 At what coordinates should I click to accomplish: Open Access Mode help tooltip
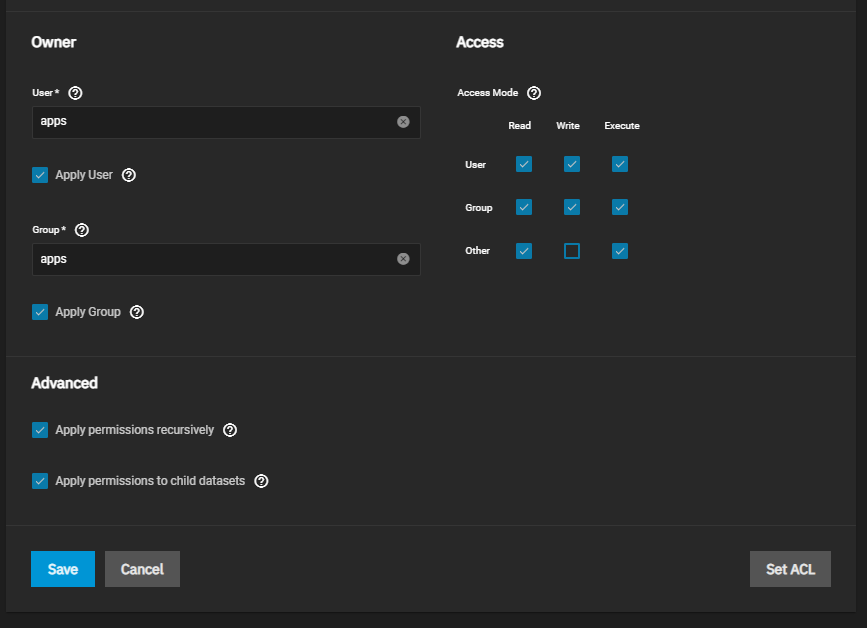click(534, 93)
